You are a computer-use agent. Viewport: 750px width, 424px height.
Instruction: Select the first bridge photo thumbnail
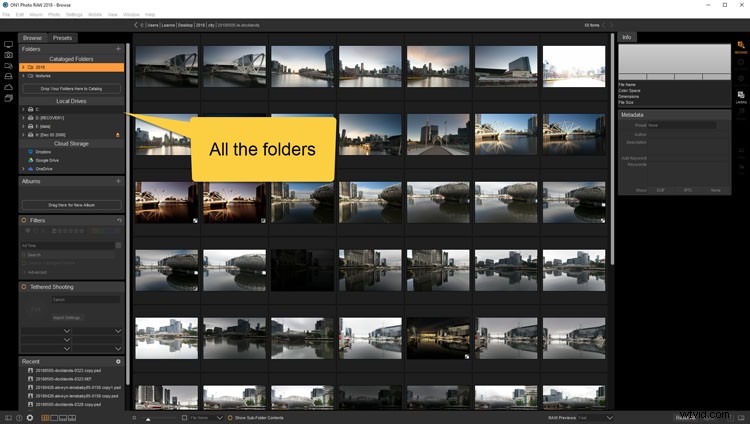[166, 67]
